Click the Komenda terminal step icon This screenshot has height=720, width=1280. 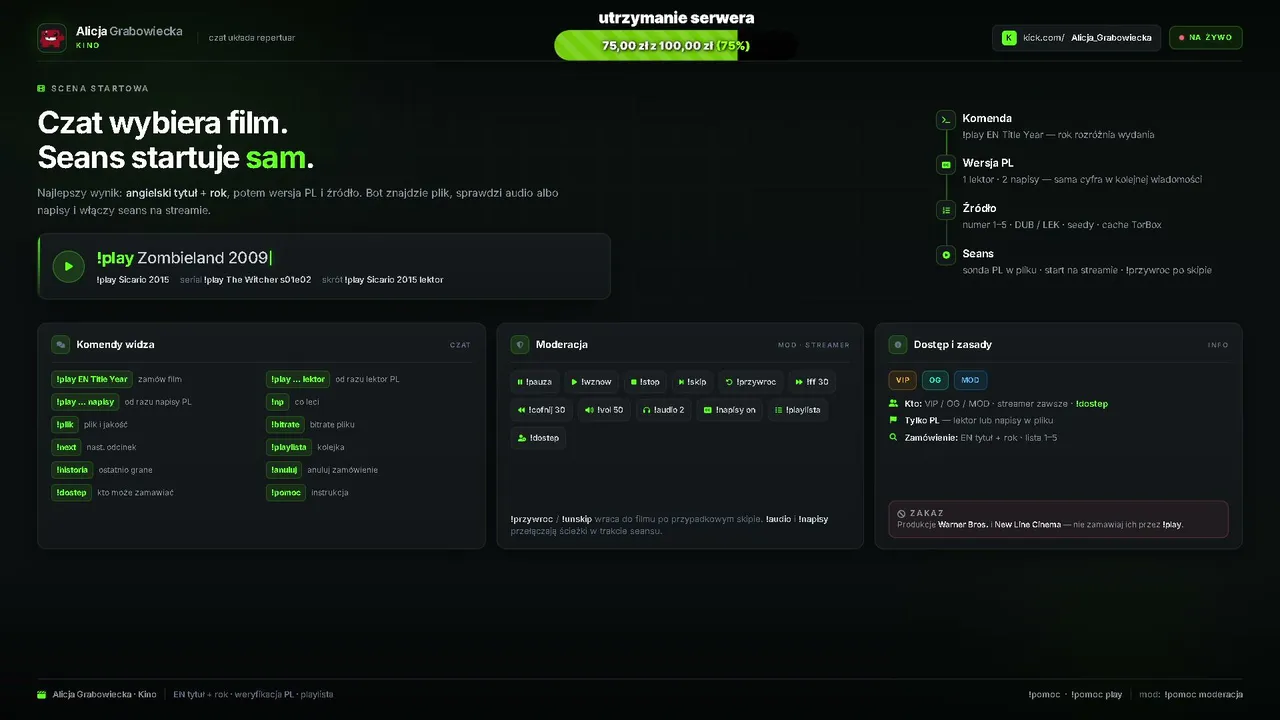pos(946,120)
